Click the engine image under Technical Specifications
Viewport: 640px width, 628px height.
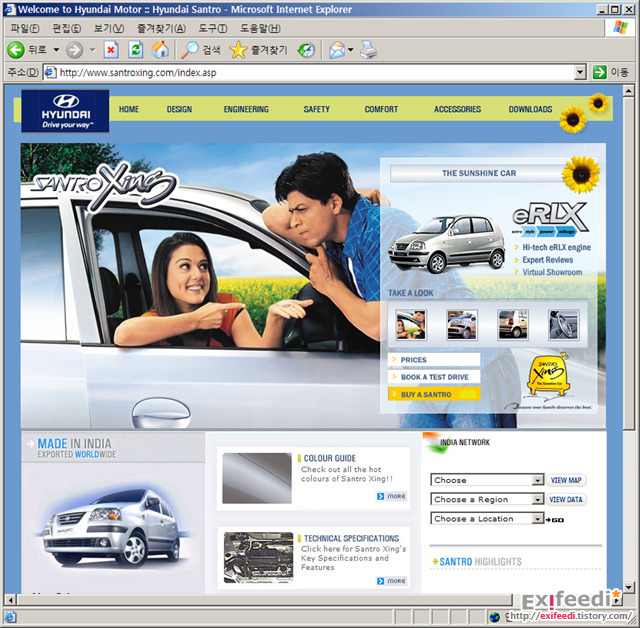pyautogui.click(x=258, y=557)
